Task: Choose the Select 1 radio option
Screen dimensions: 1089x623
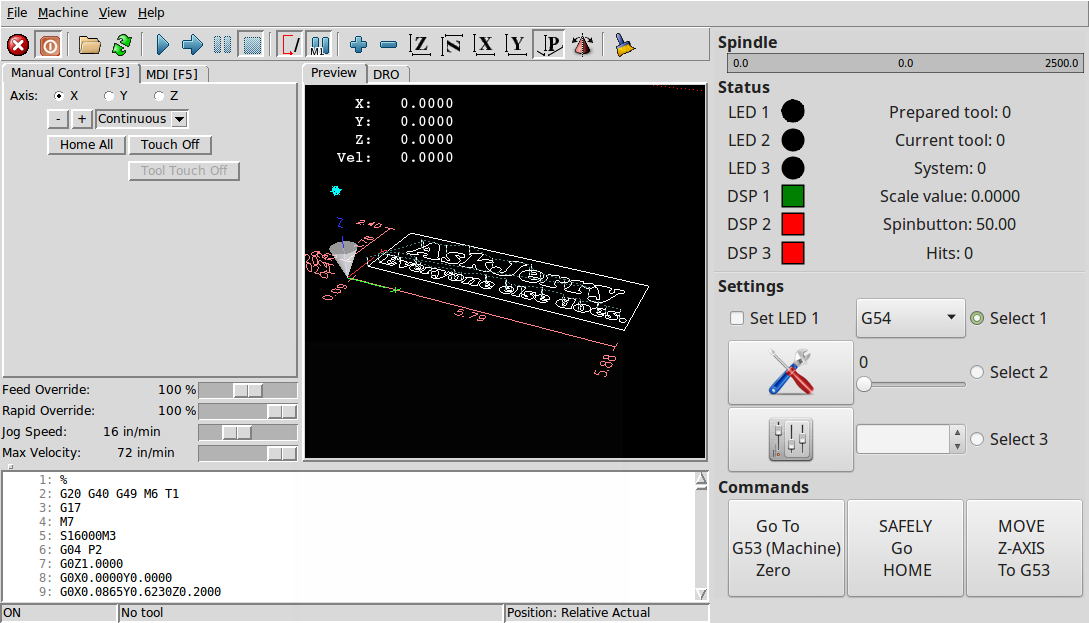Action: pos(977,318)
